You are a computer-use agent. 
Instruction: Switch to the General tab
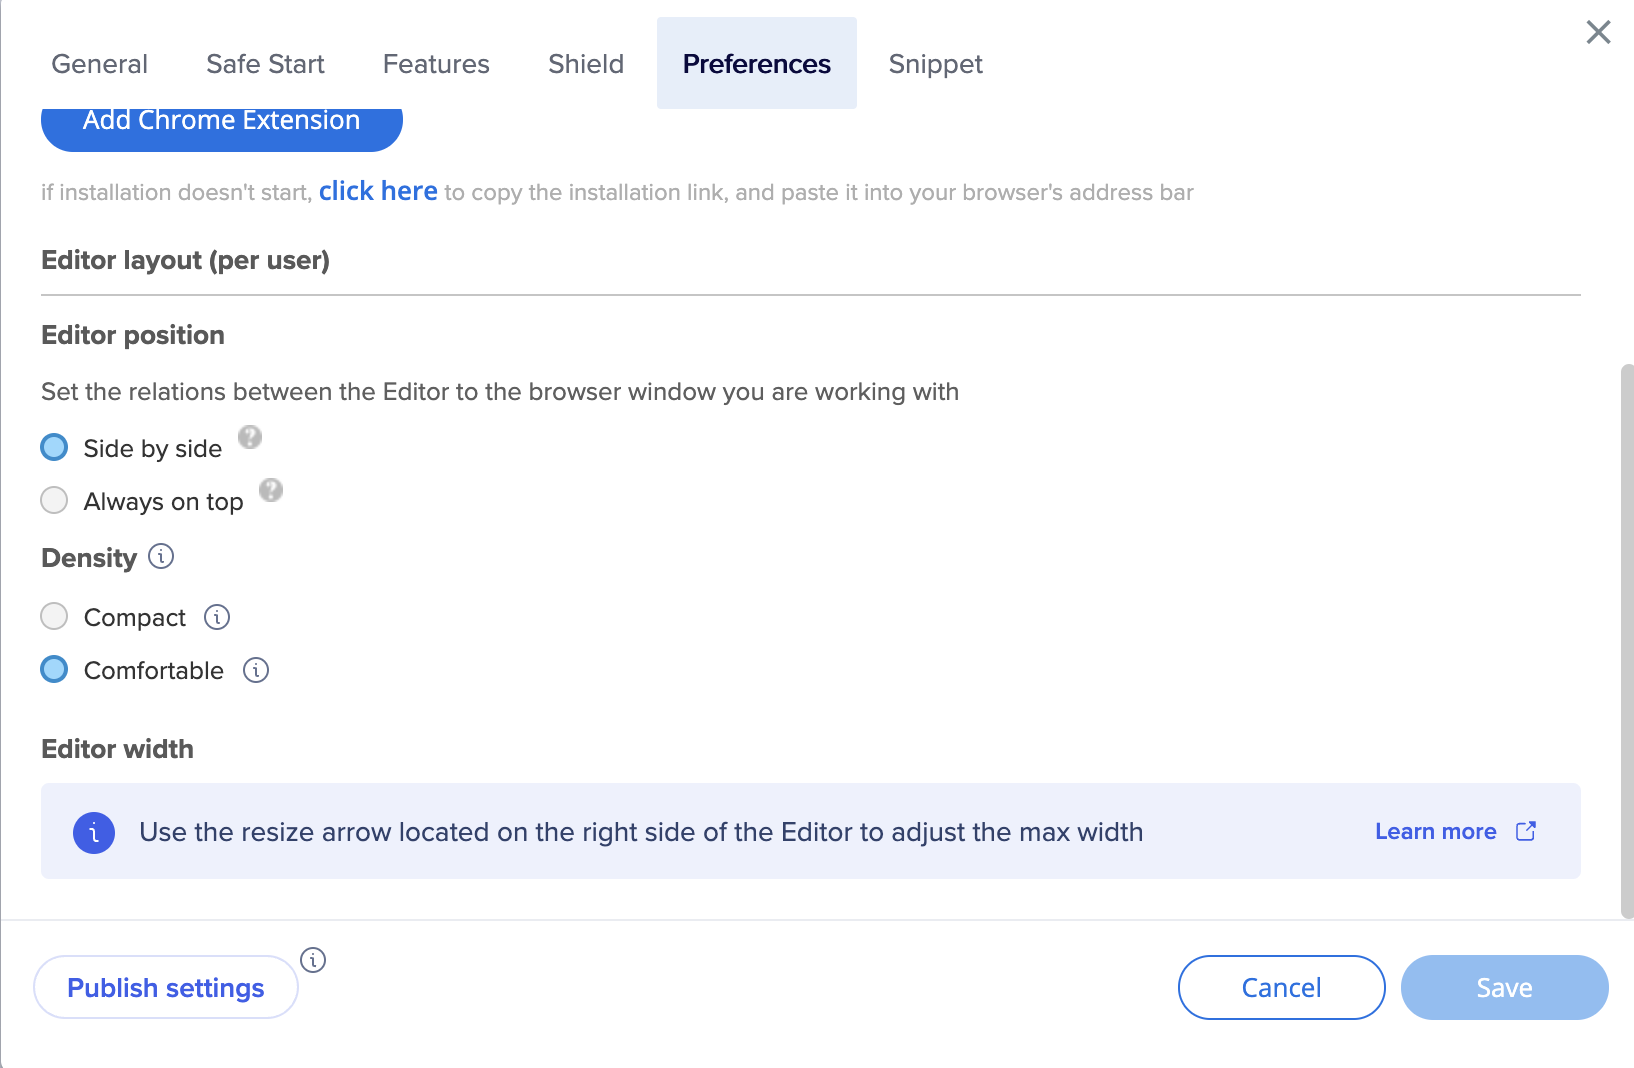pos(100,64)
